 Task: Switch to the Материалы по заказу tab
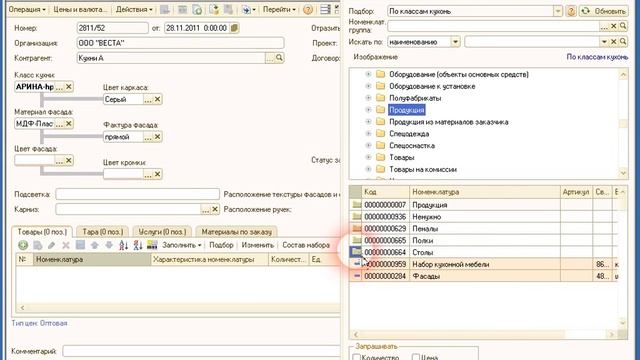[236, 231]
